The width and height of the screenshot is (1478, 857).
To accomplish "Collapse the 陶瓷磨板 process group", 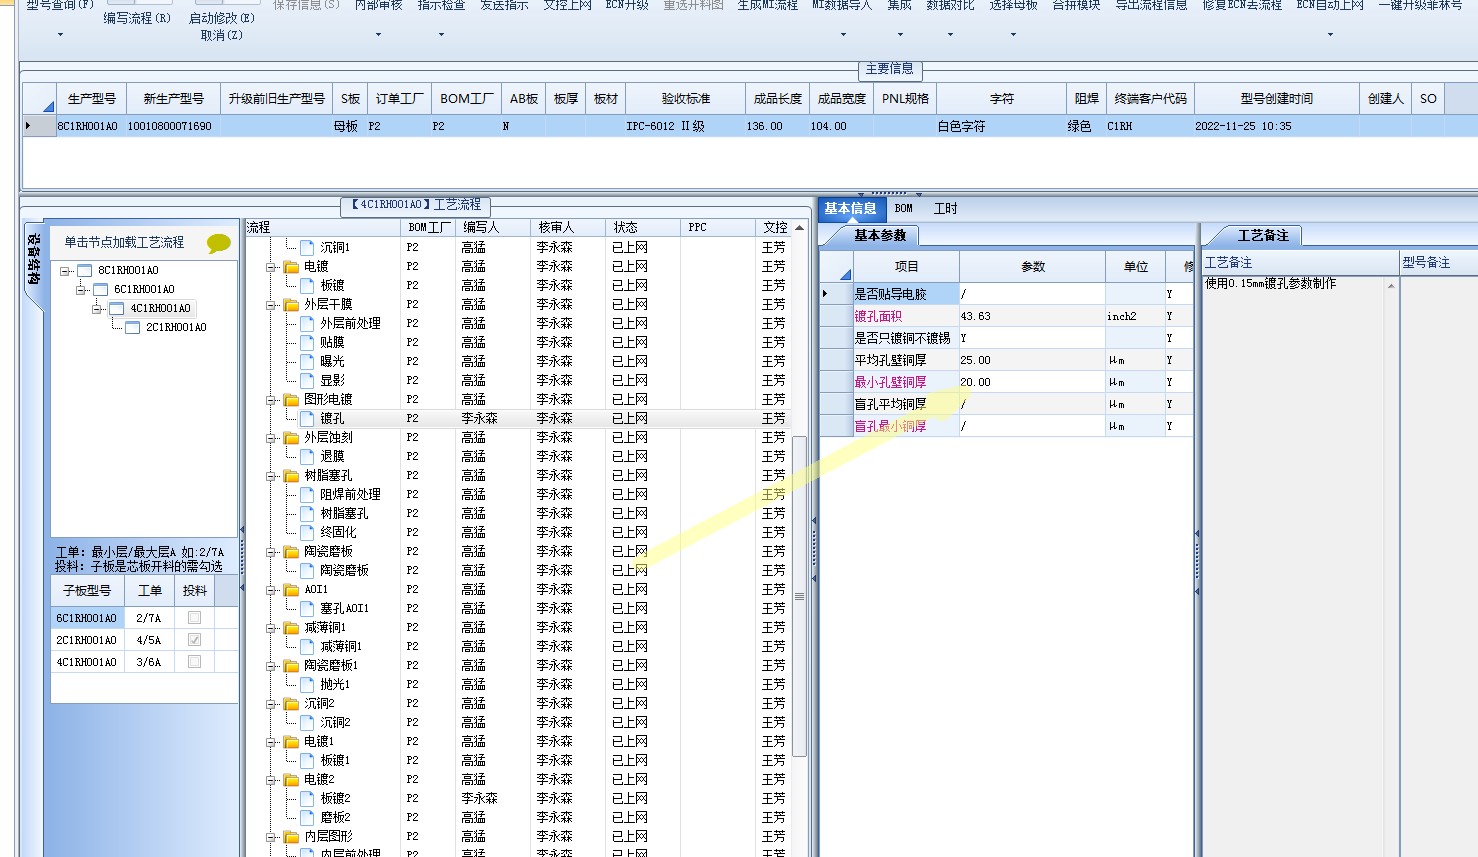I will tap(271, 552).
